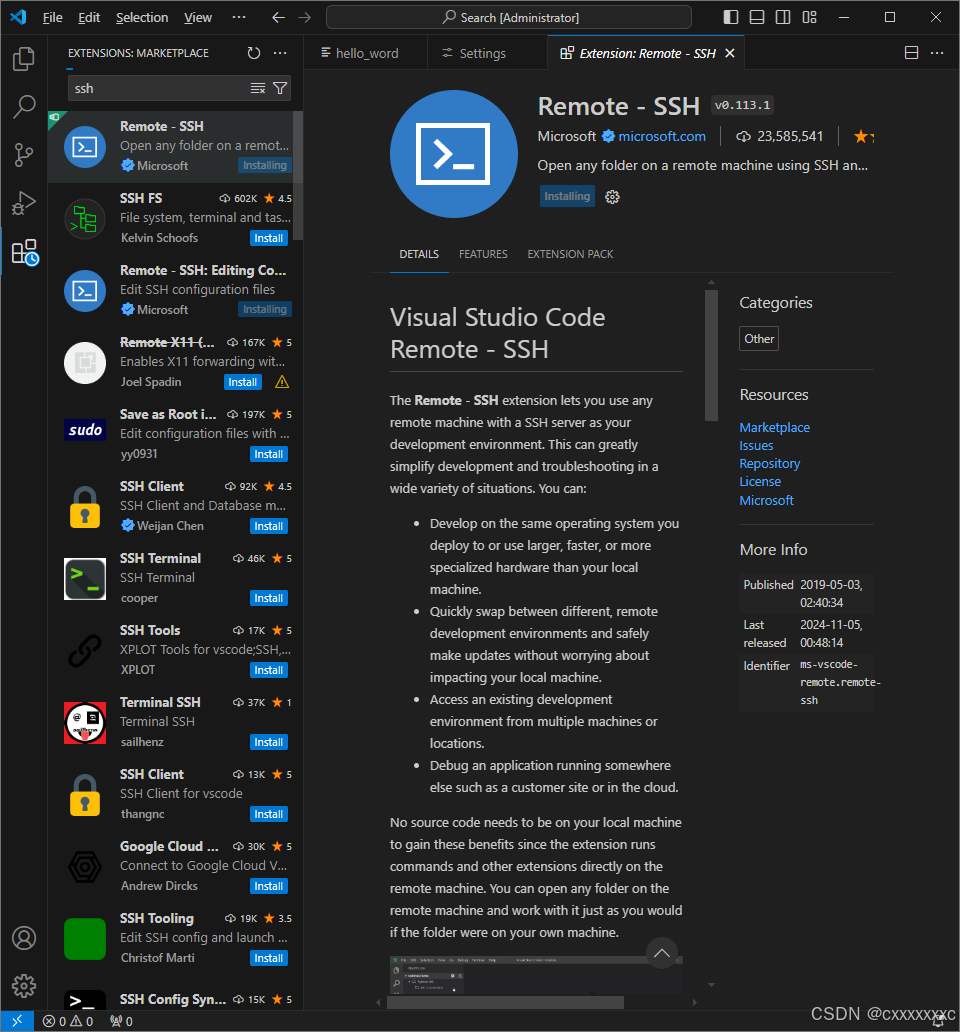
Task: Select the sudo Save as Root icon
Action: [85, 430]
